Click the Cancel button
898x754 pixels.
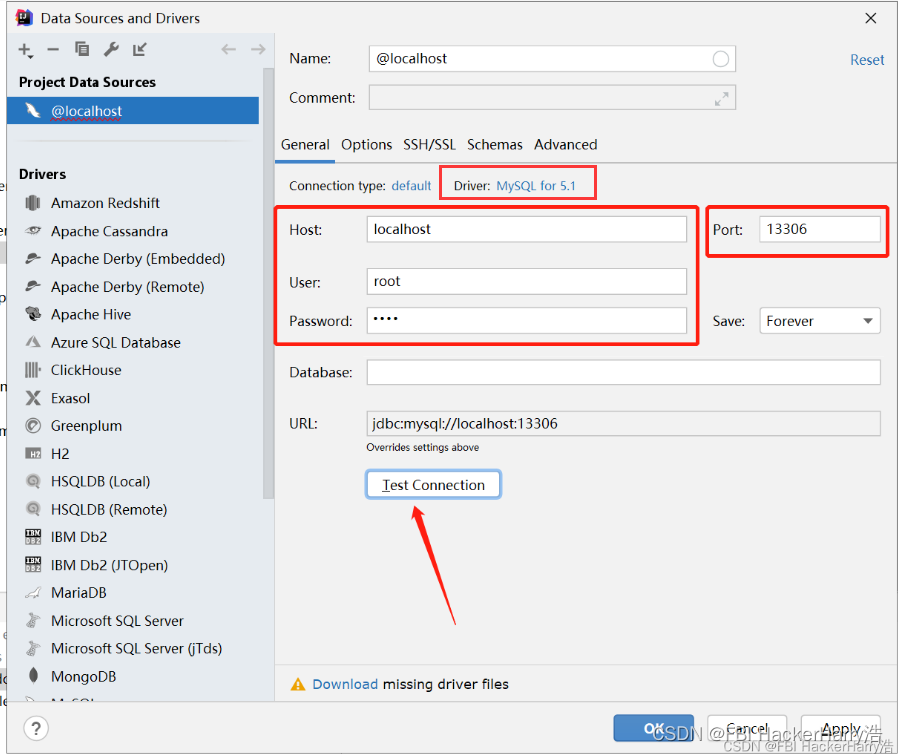click(x=747, y=728)
